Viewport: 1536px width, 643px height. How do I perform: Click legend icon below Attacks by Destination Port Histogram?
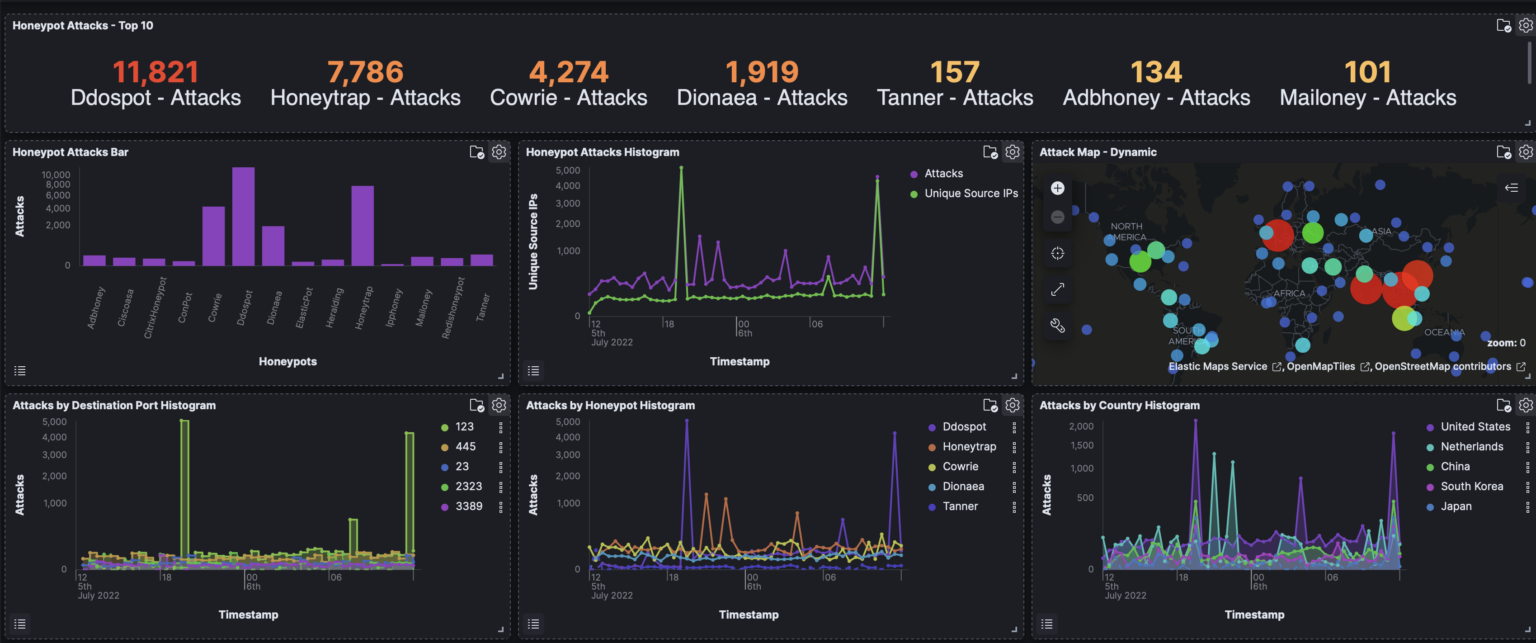pos(19,623)
